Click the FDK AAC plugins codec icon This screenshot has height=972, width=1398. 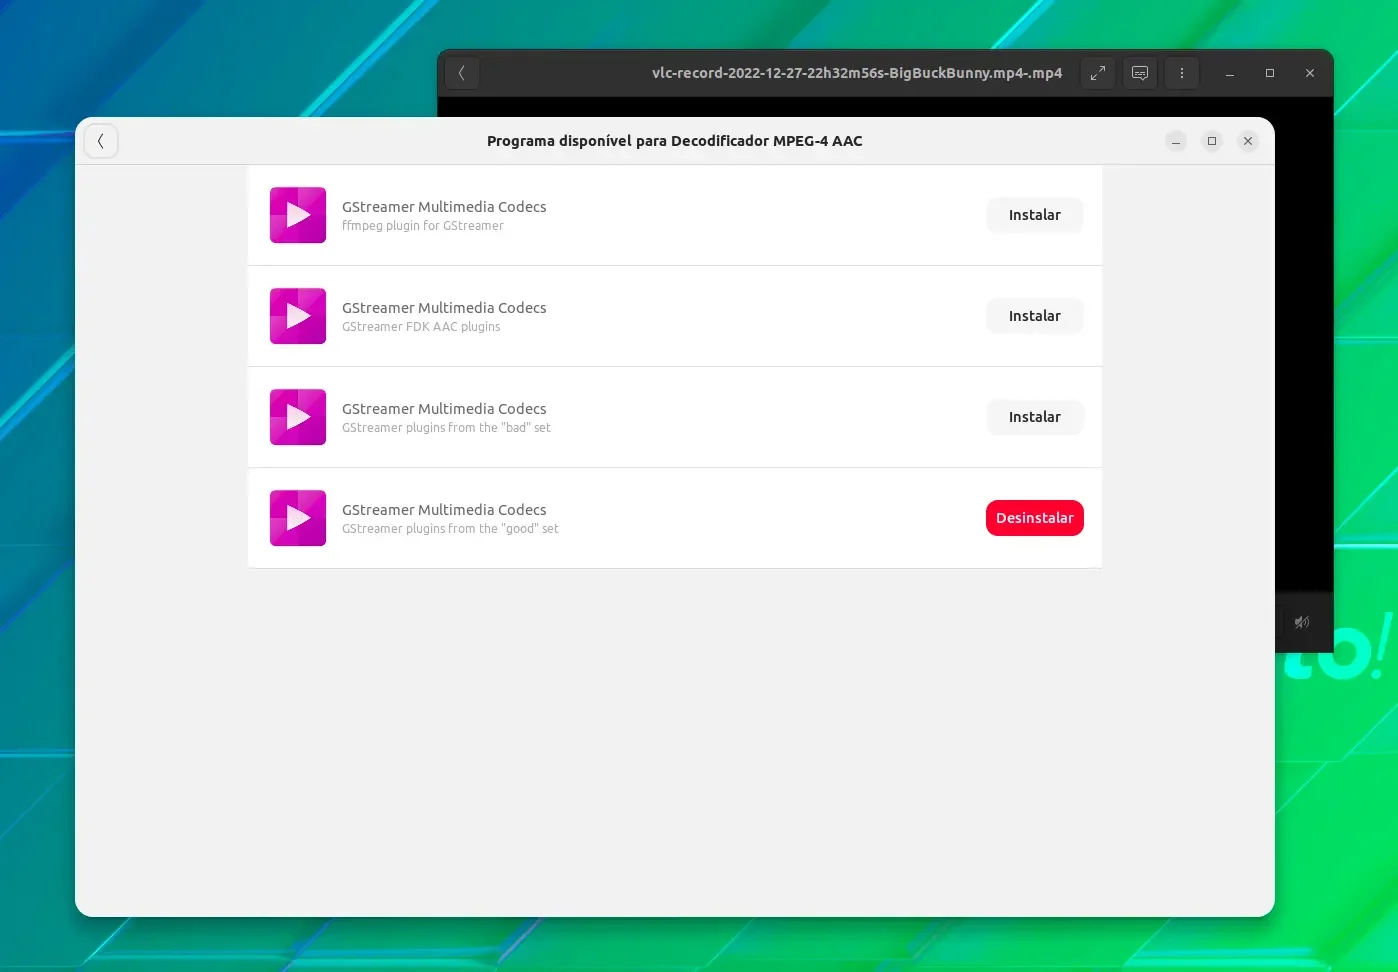click(298, 316)
